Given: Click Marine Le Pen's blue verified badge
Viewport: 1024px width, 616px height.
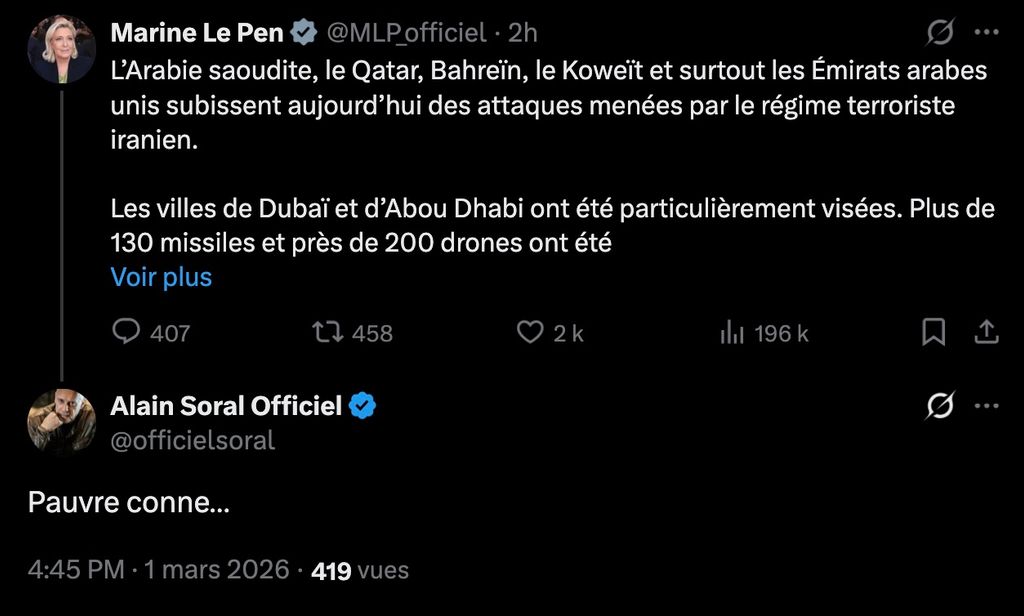Looking at the screenshot, I should pyautogui.click(x=304, y=33).
